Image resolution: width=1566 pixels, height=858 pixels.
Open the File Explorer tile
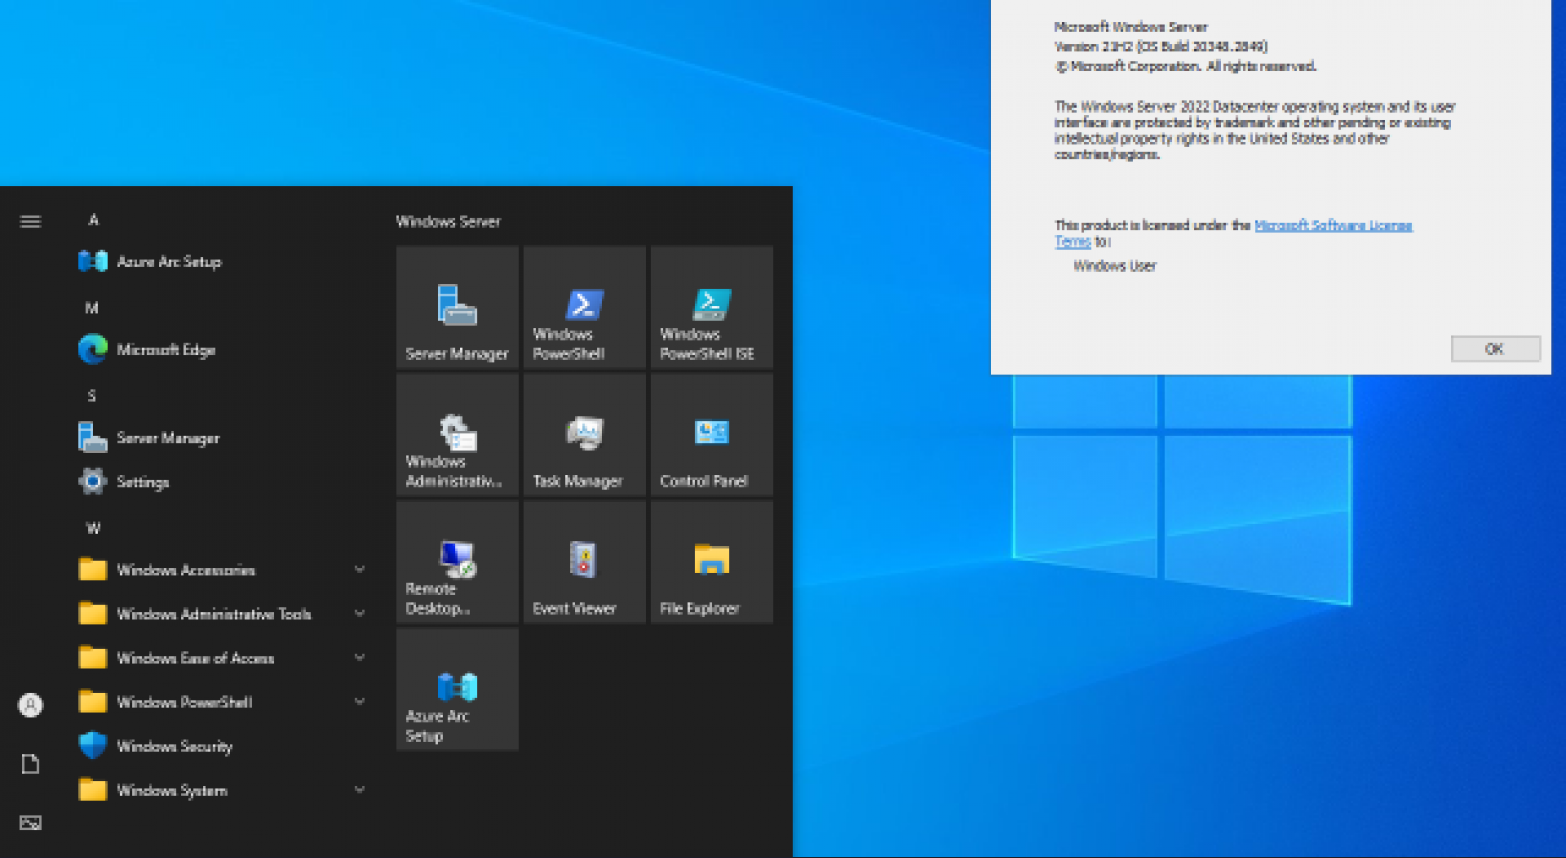pyautogui.click(x=711, y=562)
